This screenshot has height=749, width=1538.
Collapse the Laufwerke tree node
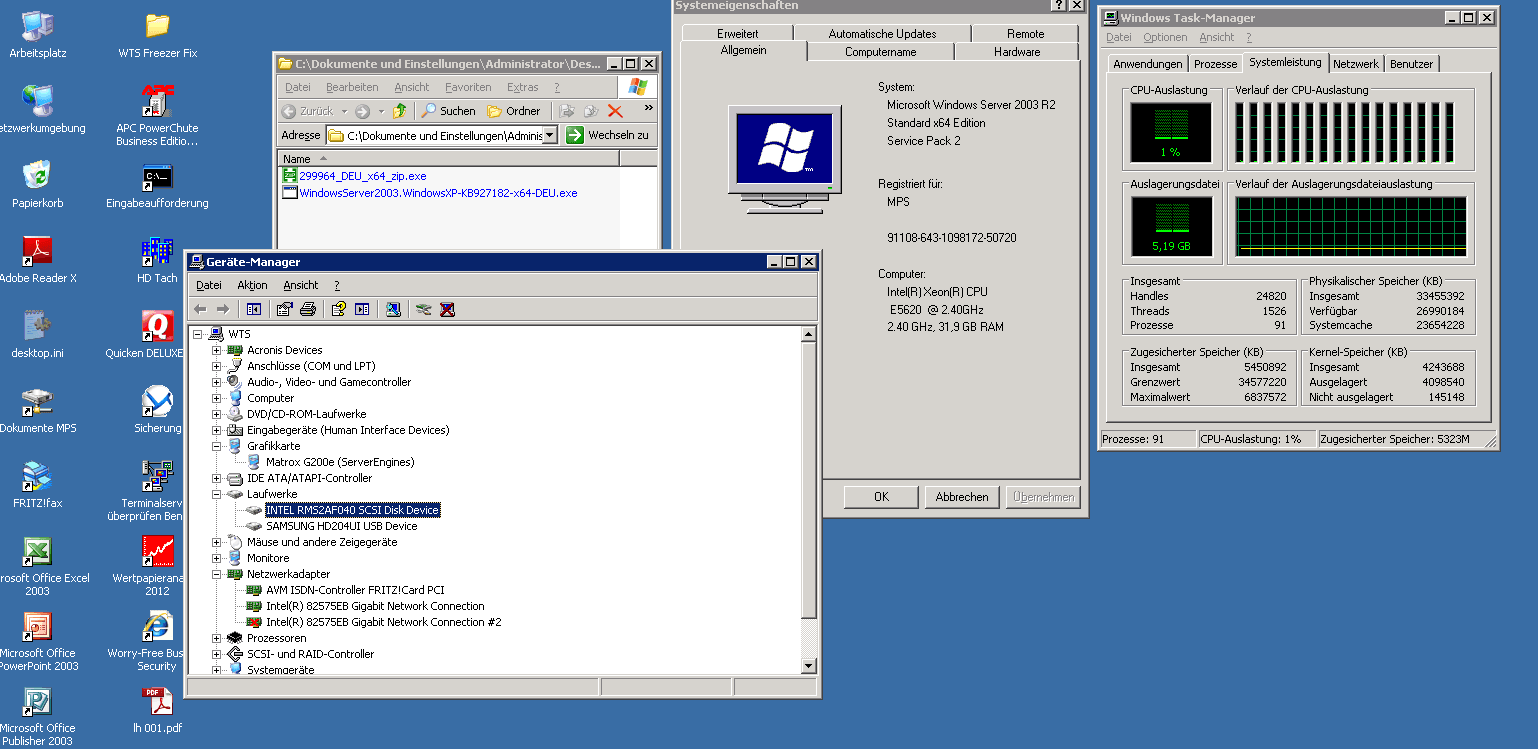click(216, 494)
